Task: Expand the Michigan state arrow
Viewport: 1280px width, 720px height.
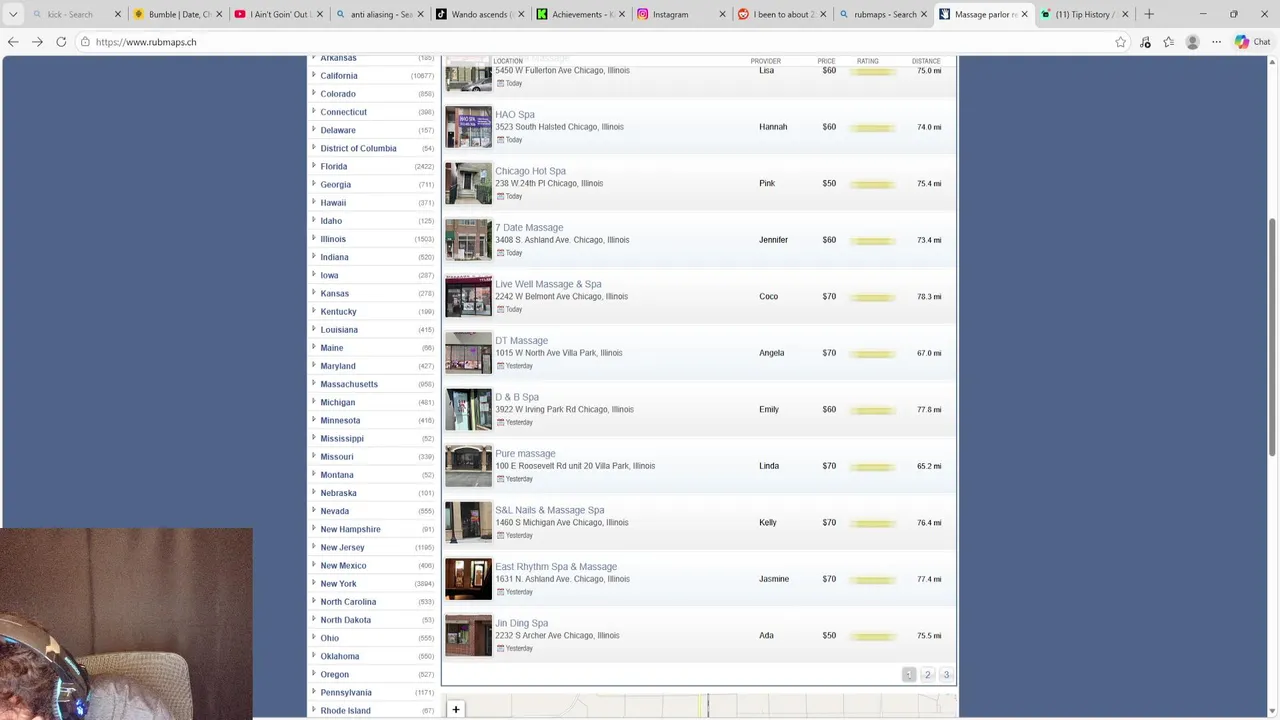Action: pyautogui.click(x=314, y=401)
